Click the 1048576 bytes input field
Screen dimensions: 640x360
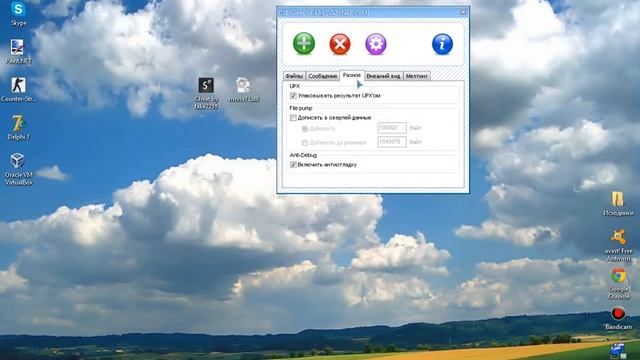(x=392, y=142)
